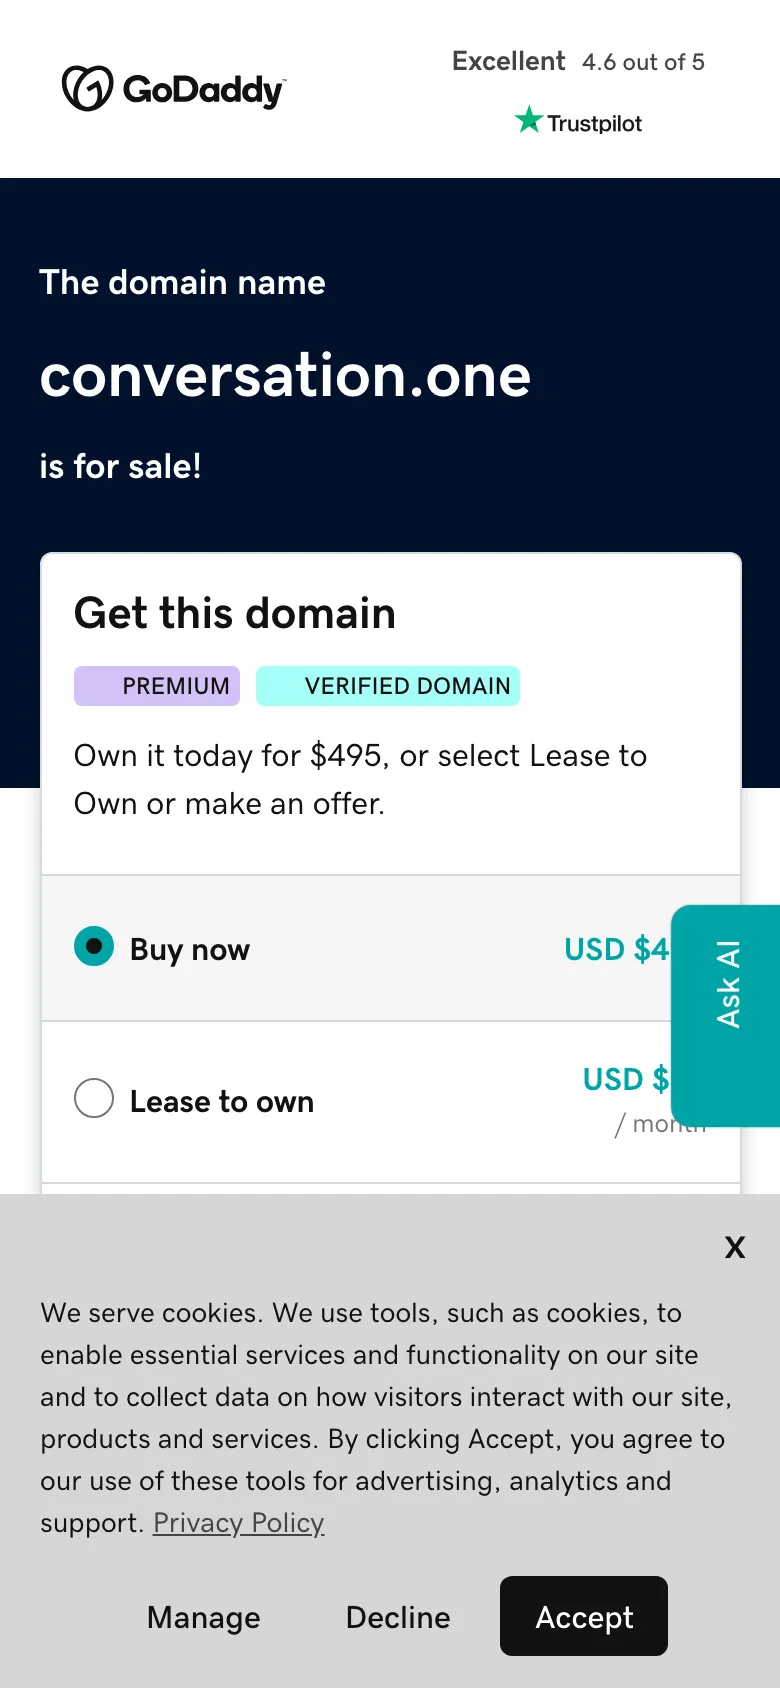Viewport: 780px width, 1688px height.
Task: Click Manage in the cookie banner
Action: click(x=204, y=1617)
